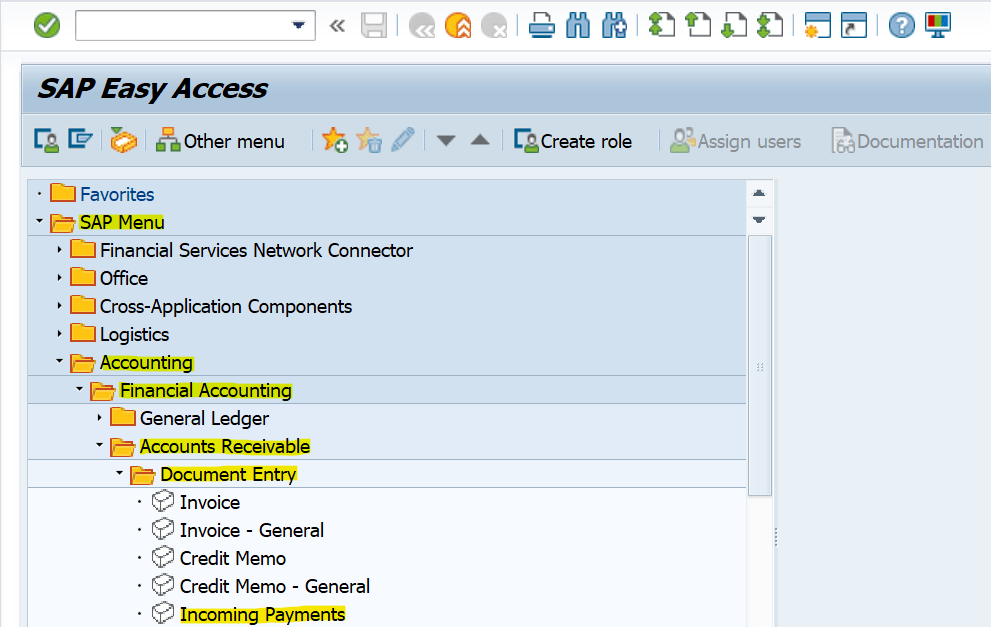
Task: Collapse the SAP Menu node arrow
Action: click(39, 221)
